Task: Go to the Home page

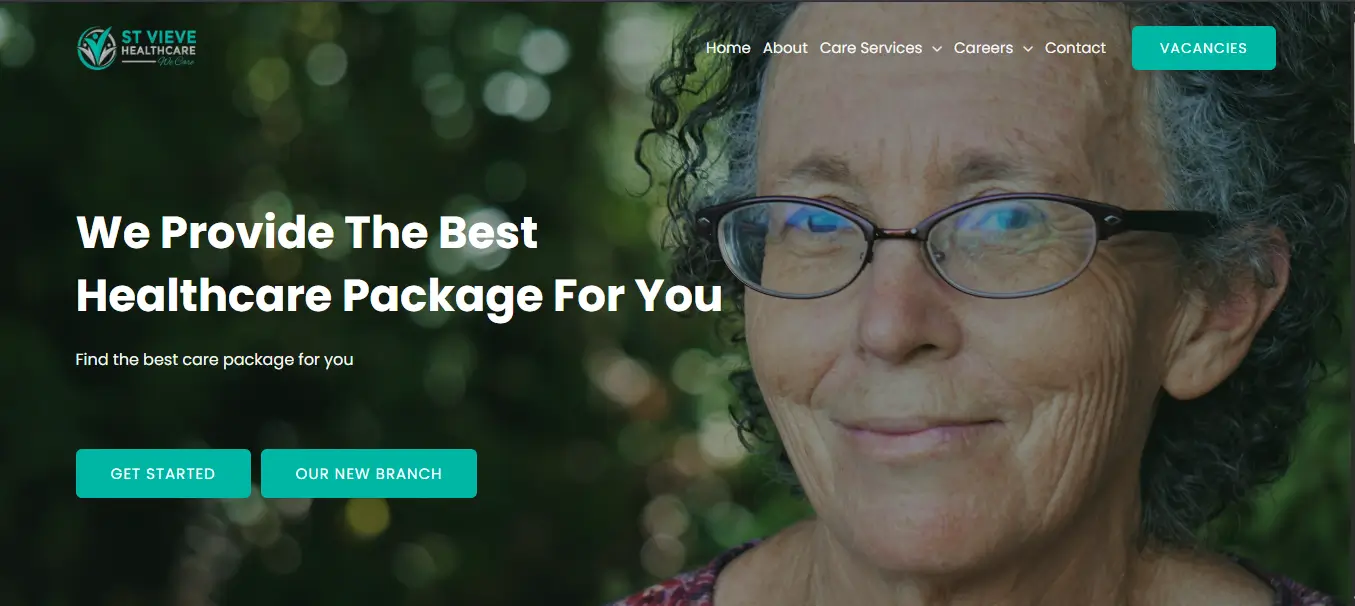Action: pos(728,48)
